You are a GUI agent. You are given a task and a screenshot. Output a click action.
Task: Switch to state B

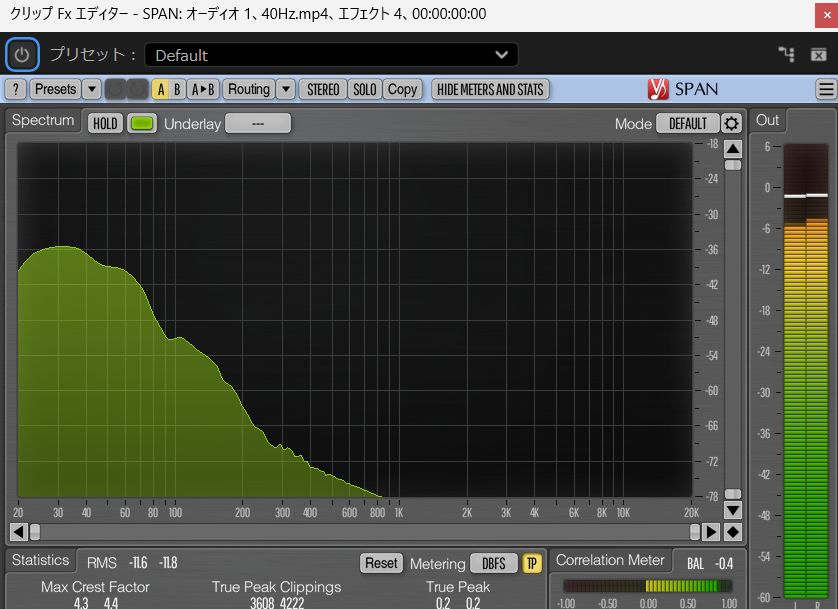pos(177,89)
